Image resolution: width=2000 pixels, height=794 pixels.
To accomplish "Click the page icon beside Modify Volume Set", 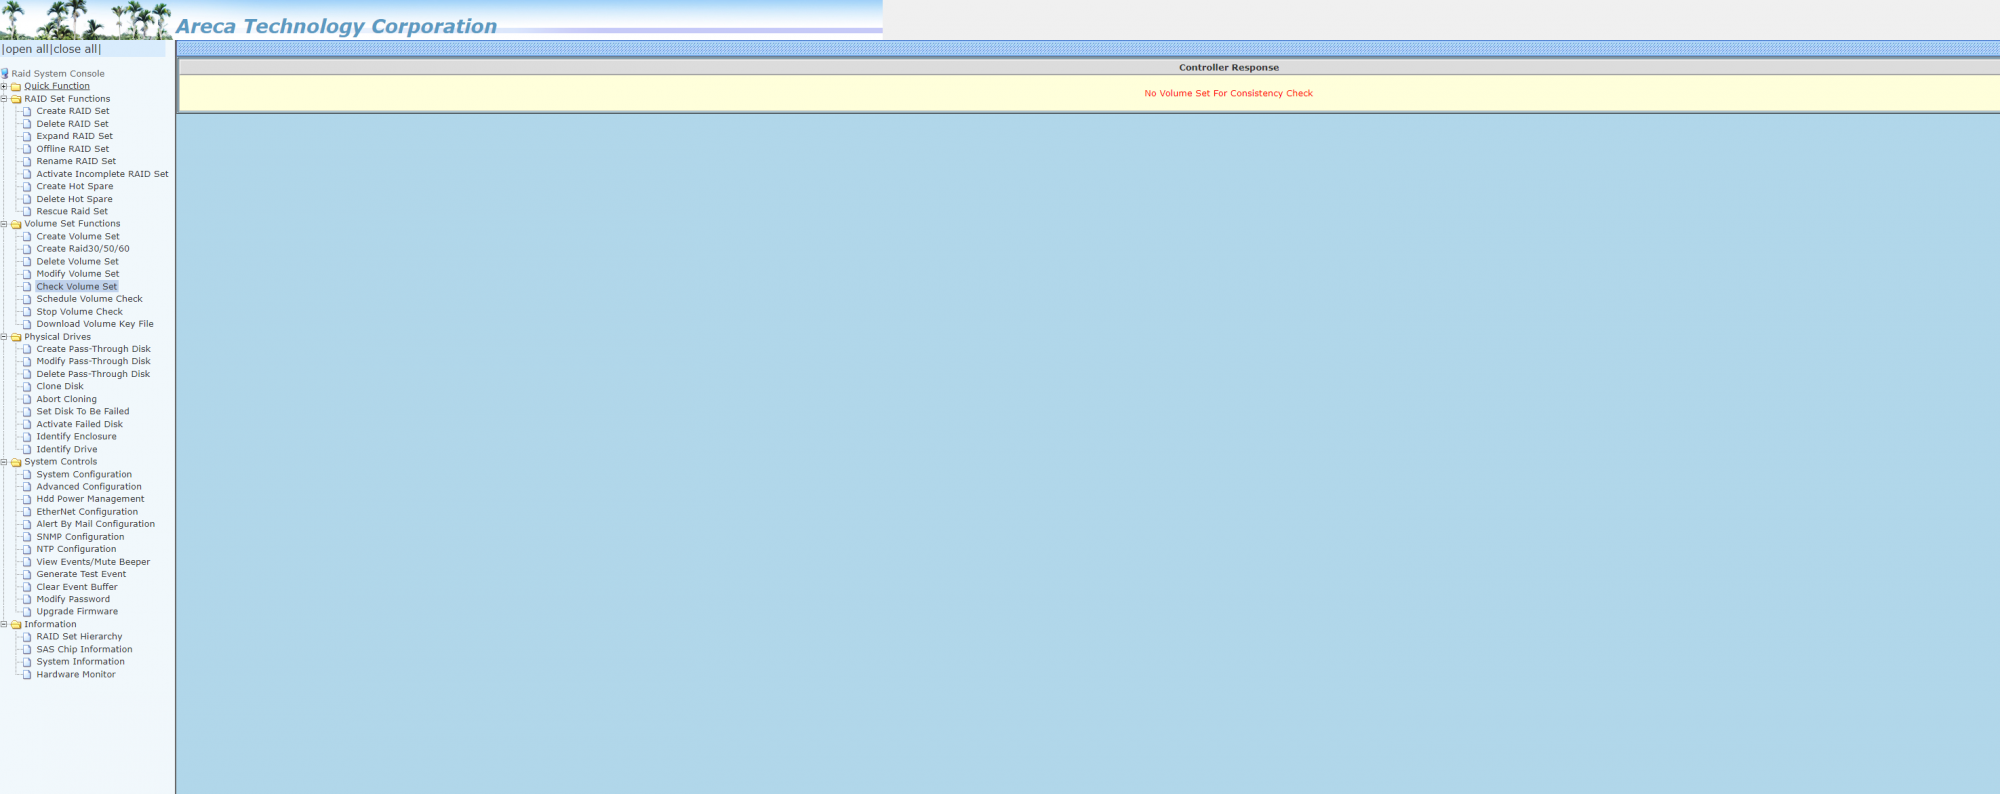I will pos(28,274).
